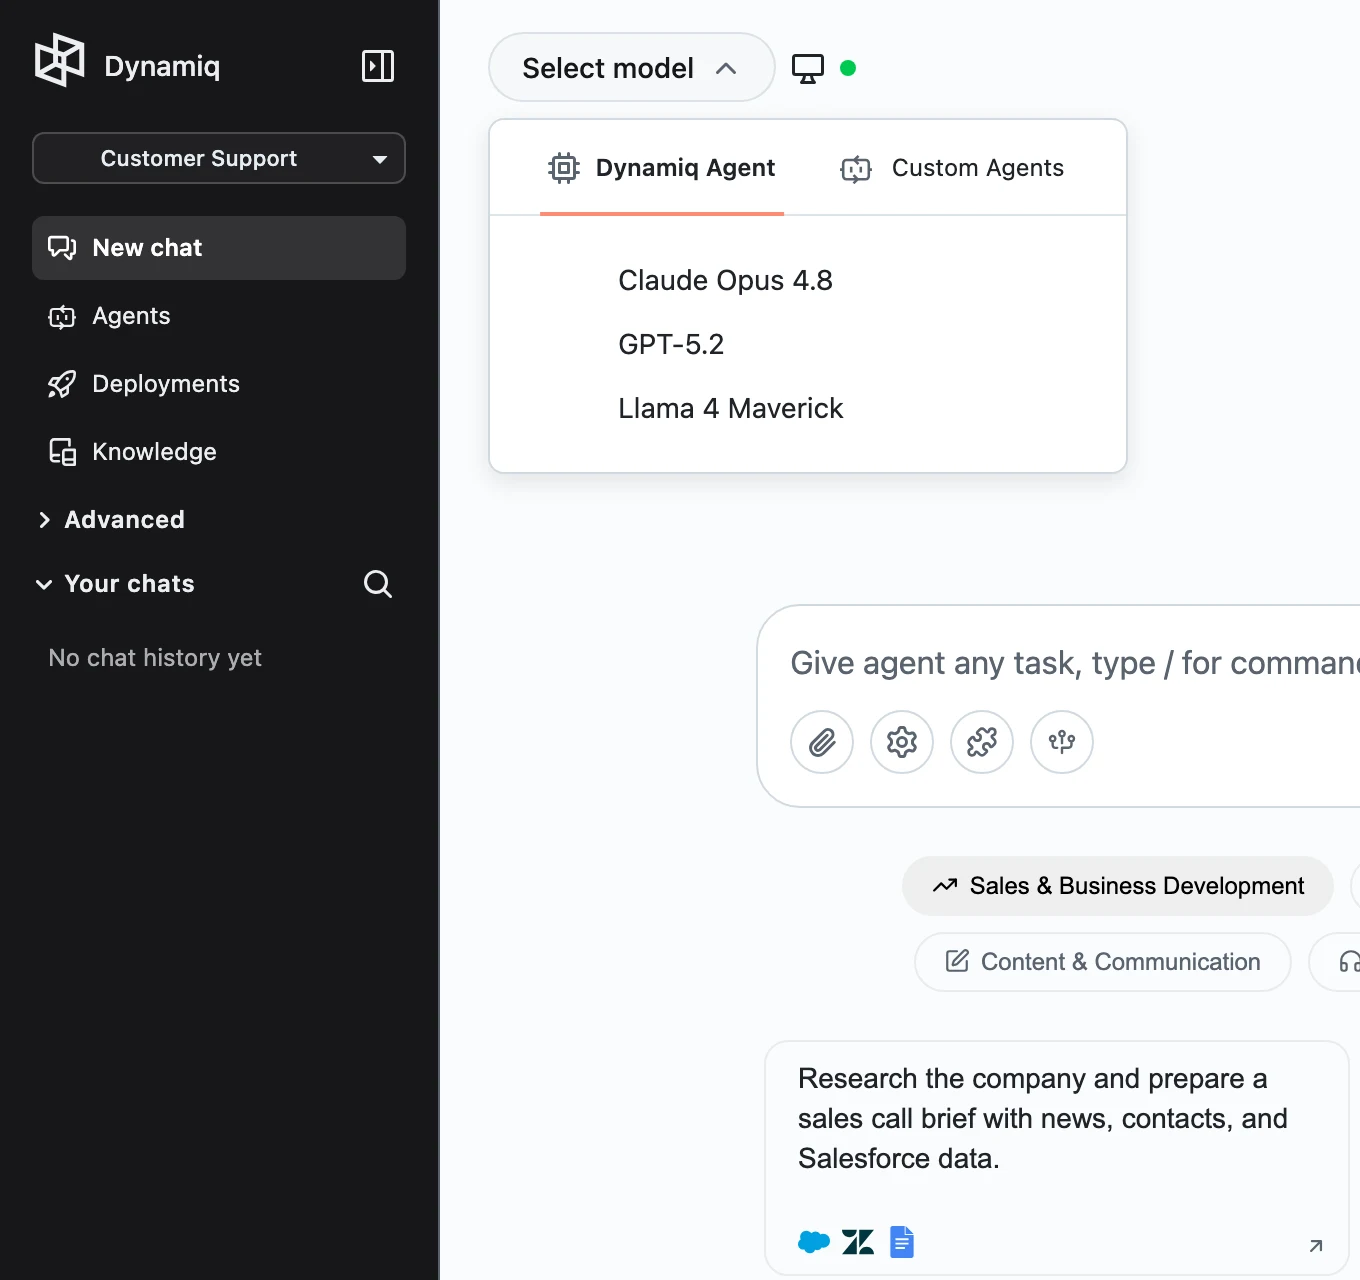Viewport: 1360px width, 1280px height.
Task: Click the green status indicator dot
Action: 848,68
